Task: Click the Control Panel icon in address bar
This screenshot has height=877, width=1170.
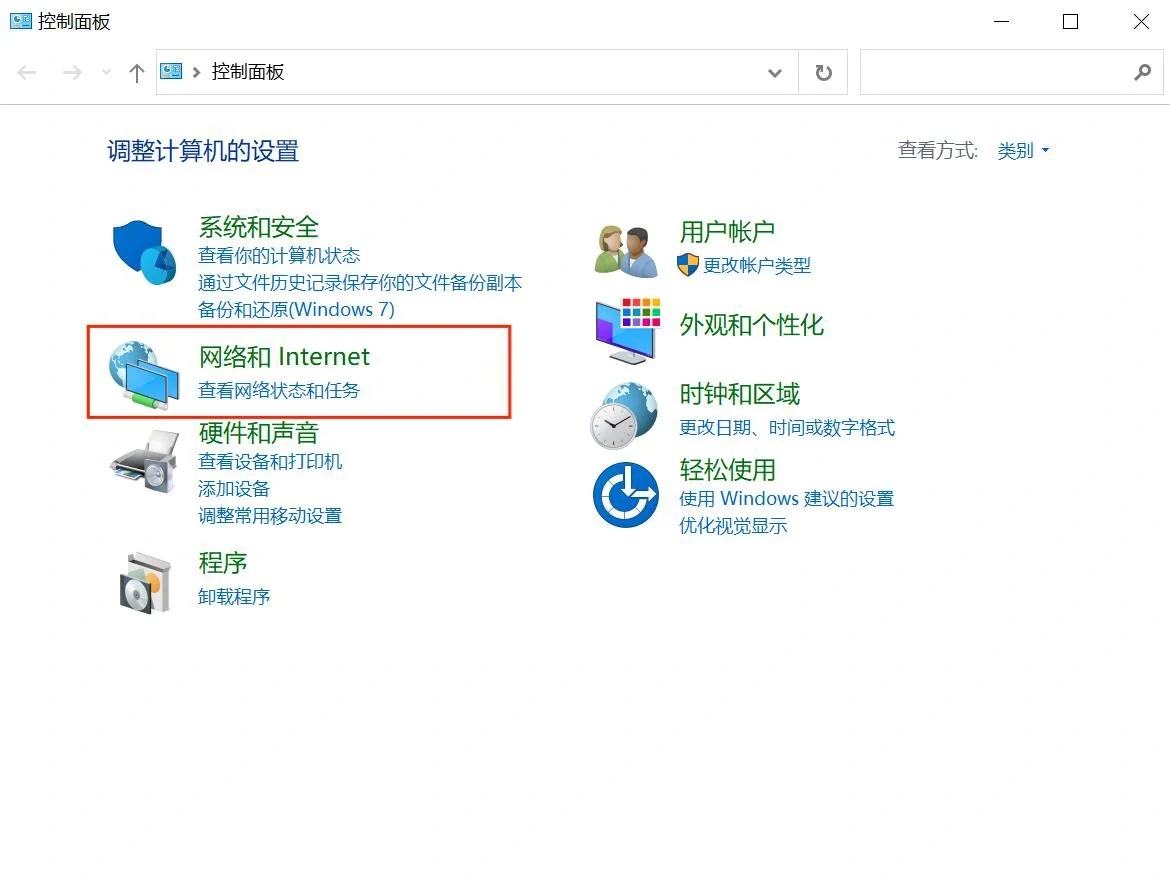Action: 170,71
